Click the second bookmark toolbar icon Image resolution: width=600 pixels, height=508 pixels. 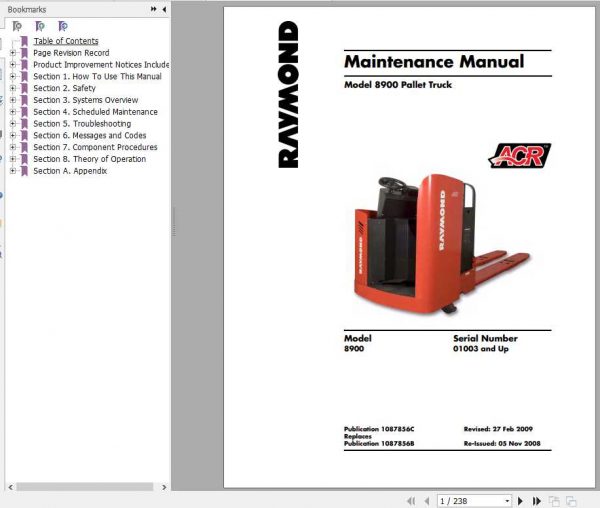[40, 26]
